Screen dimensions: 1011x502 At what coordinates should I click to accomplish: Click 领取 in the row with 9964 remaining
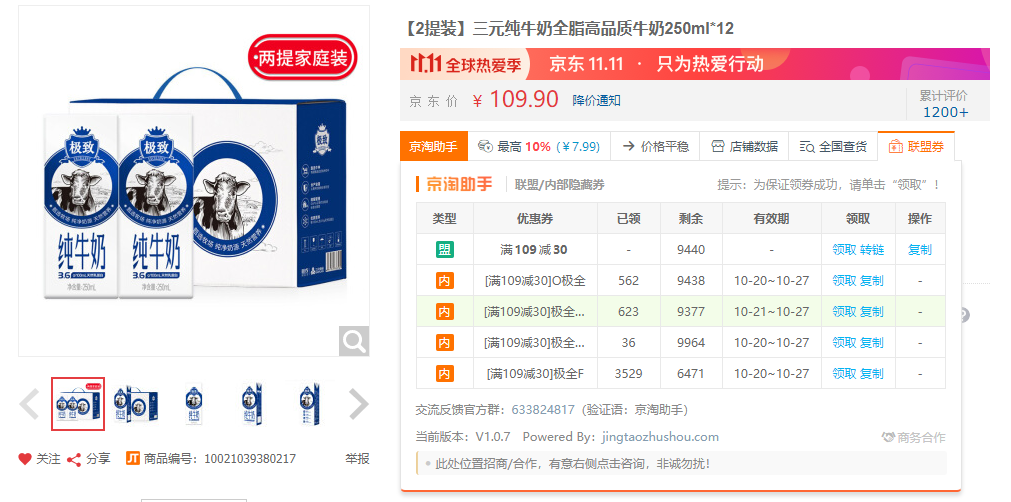click(x=844, y=342)
